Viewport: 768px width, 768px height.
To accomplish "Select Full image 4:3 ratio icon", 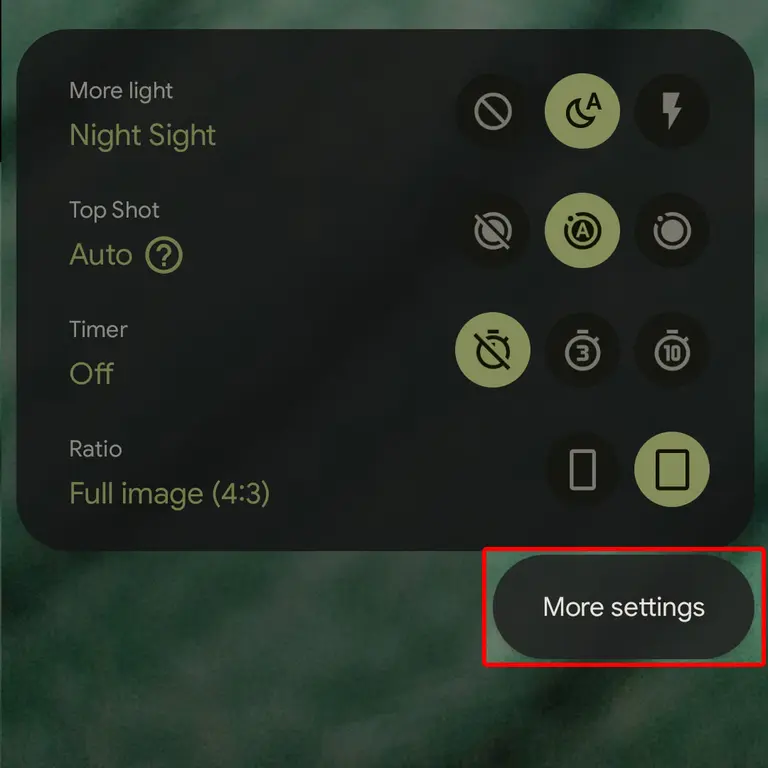I will (672, 469).
